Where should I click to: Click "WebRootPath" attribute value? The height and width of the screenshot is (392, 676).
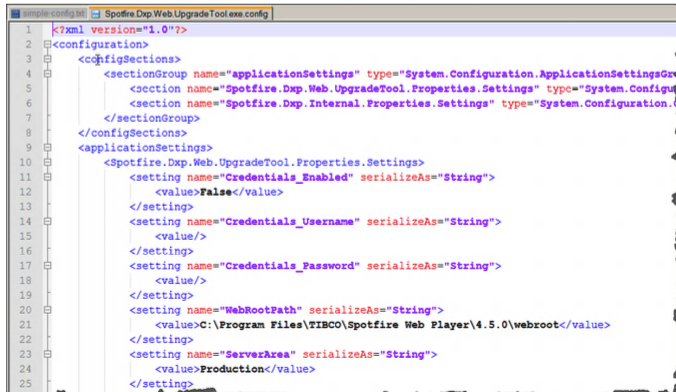pos(261,310)
